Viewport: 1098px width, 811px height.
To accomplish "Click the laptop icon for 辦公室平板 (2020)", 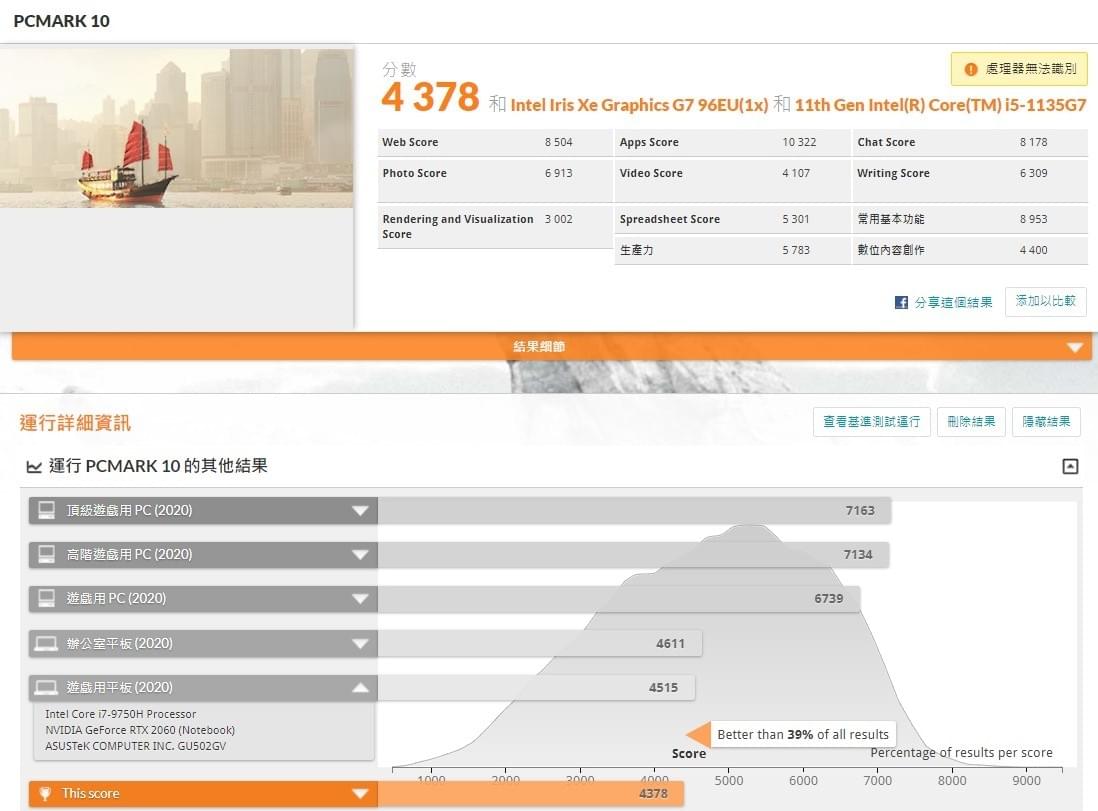I will point(46,643).
